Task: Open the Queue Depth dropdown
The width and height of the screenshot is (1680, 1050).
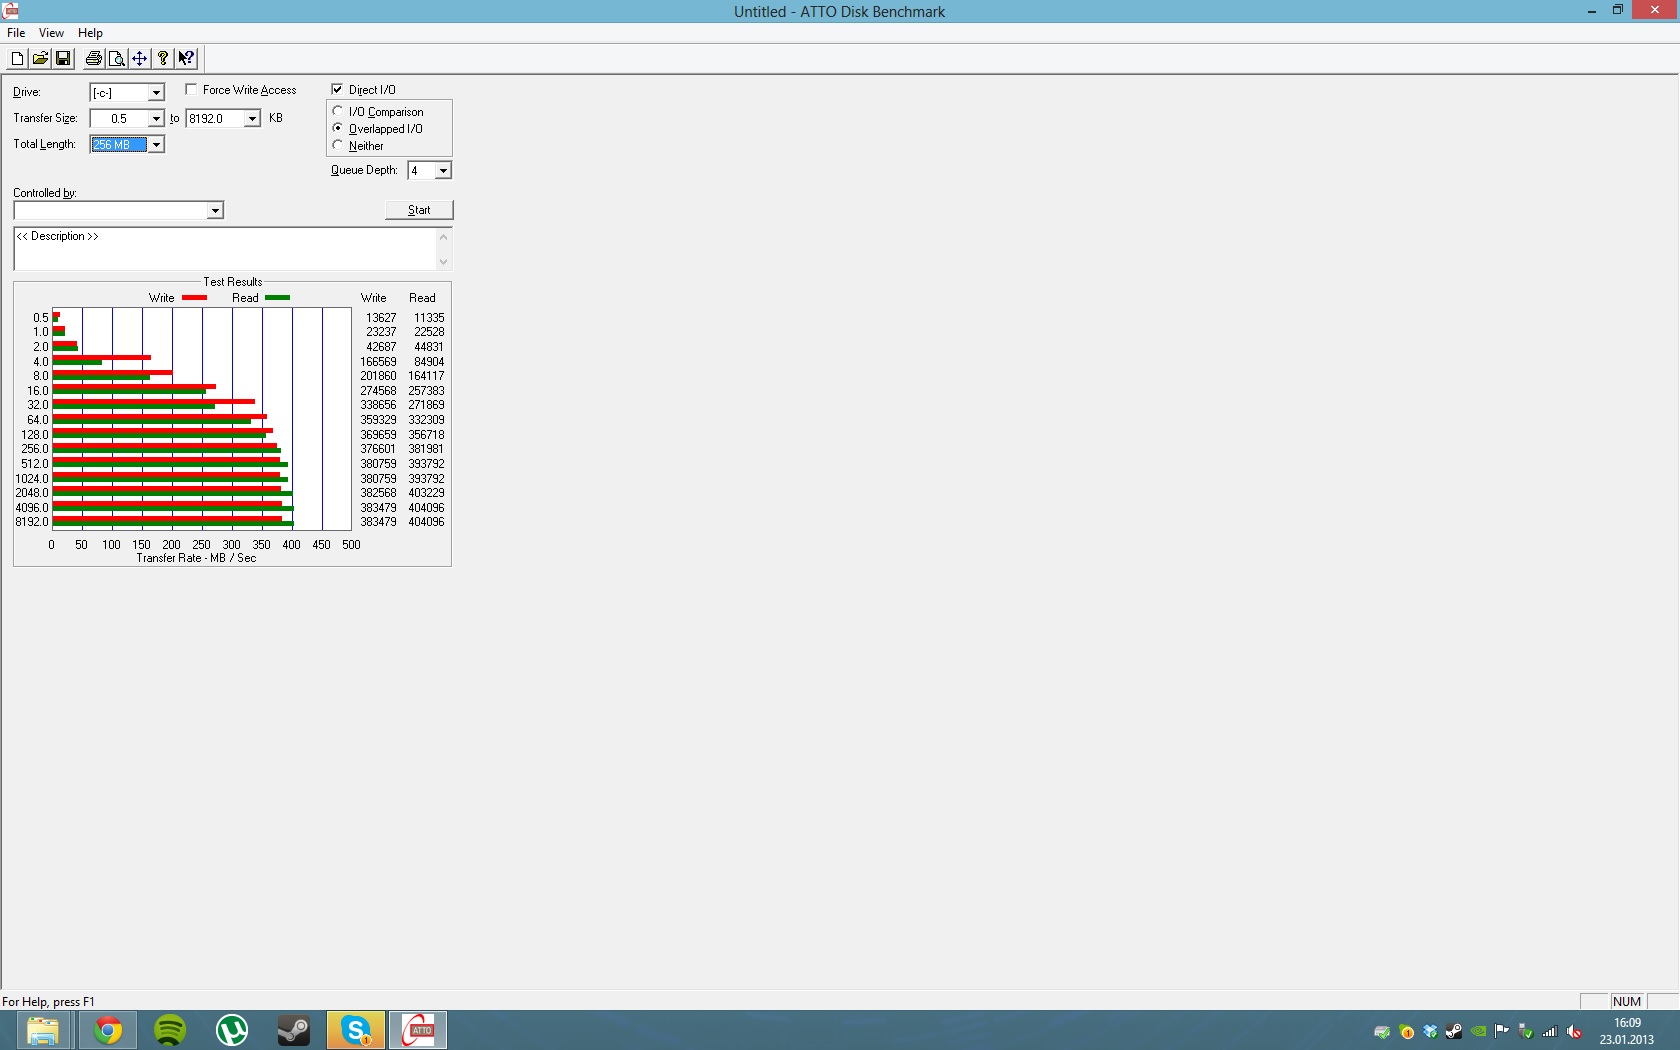Action: coord(443,171)
